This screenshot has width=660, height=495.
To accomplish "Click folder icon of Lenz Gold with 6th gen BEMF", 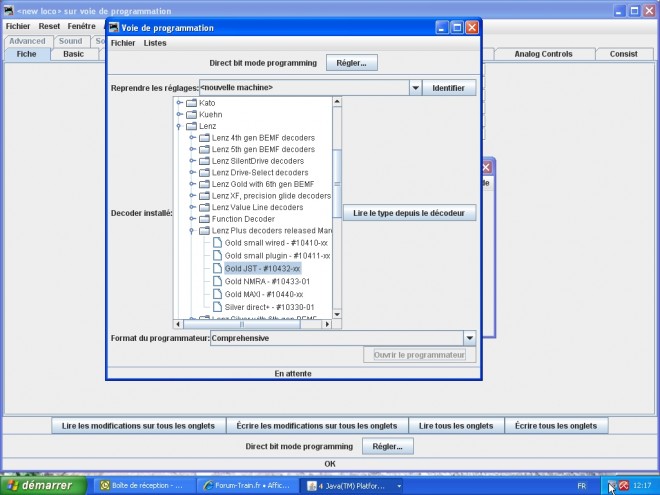I will [205, 184].
